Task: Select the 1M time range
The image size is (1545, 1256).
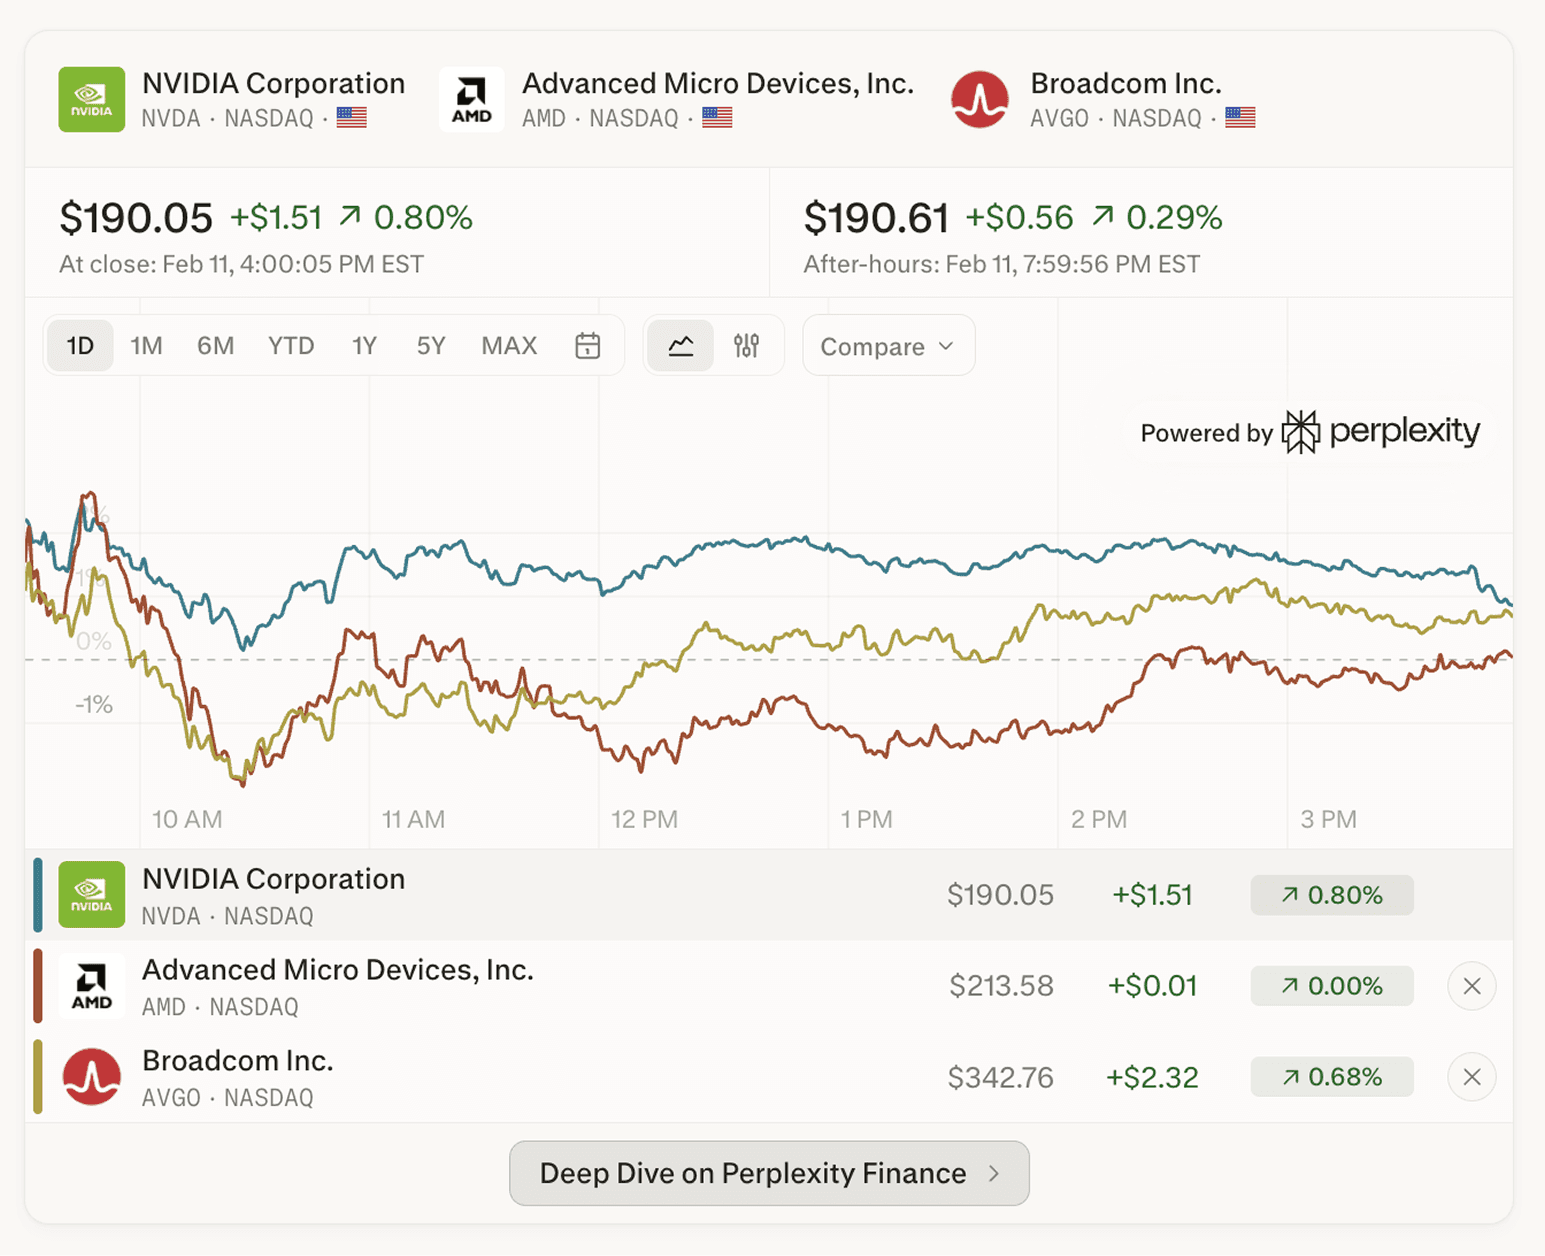Action: (146, 346)
